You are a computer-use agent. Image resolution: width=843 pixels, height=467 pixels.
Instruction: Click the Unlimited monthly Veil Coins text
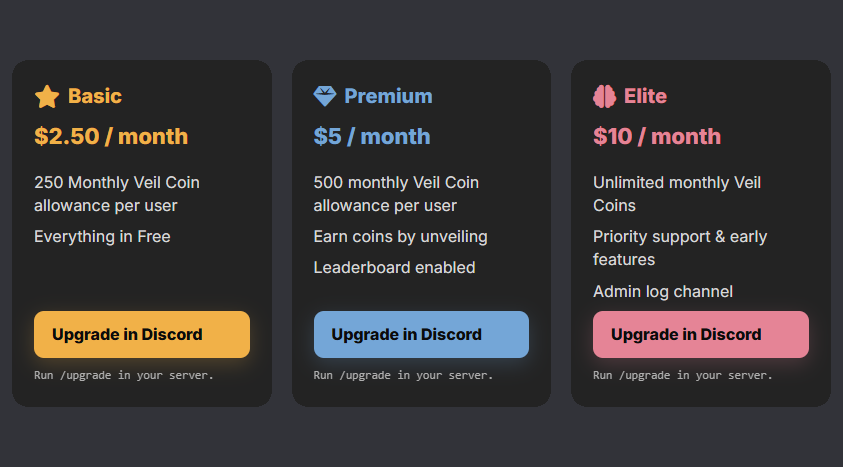[677, 194]
